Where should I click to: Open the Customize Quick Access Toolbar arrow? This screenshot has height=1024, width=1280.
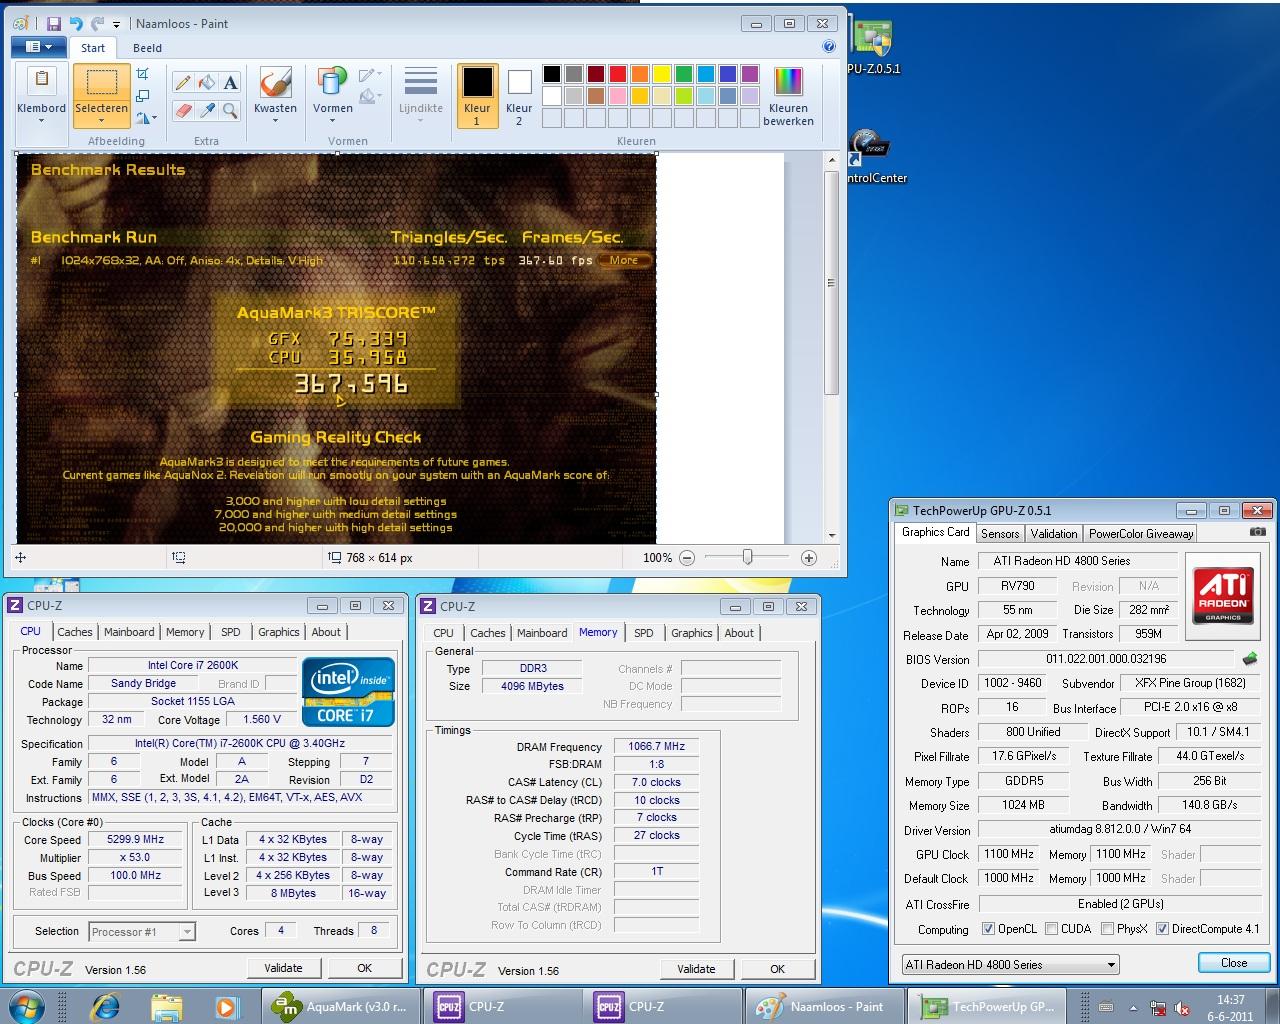[x=116, y=24]
